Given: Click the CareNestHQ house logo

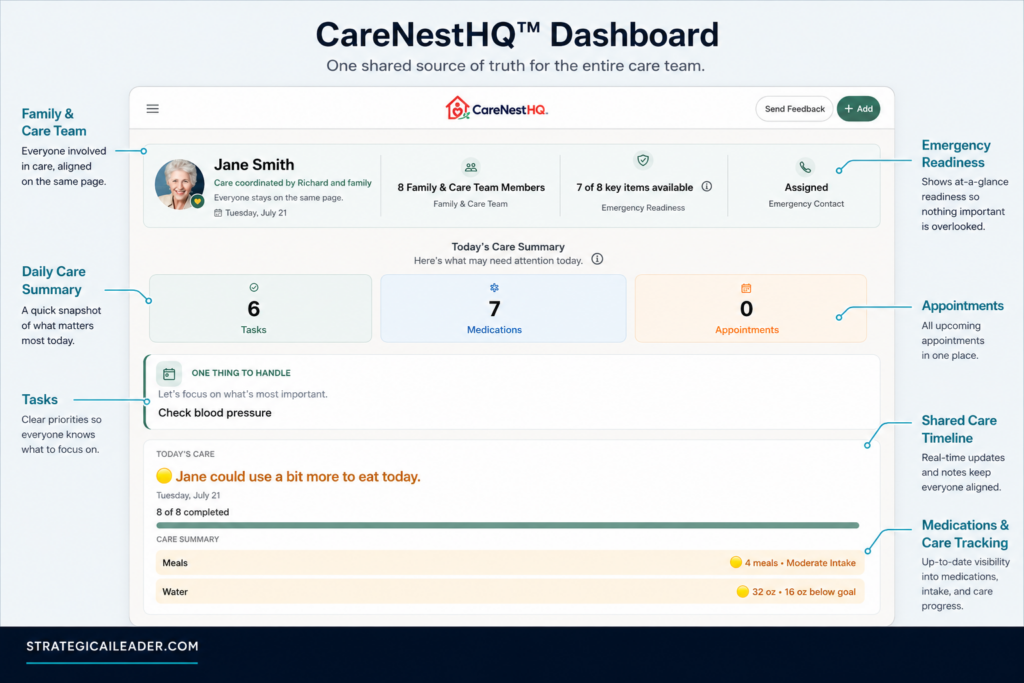Looking at the screenshot, I should click(x=457, y=108).
